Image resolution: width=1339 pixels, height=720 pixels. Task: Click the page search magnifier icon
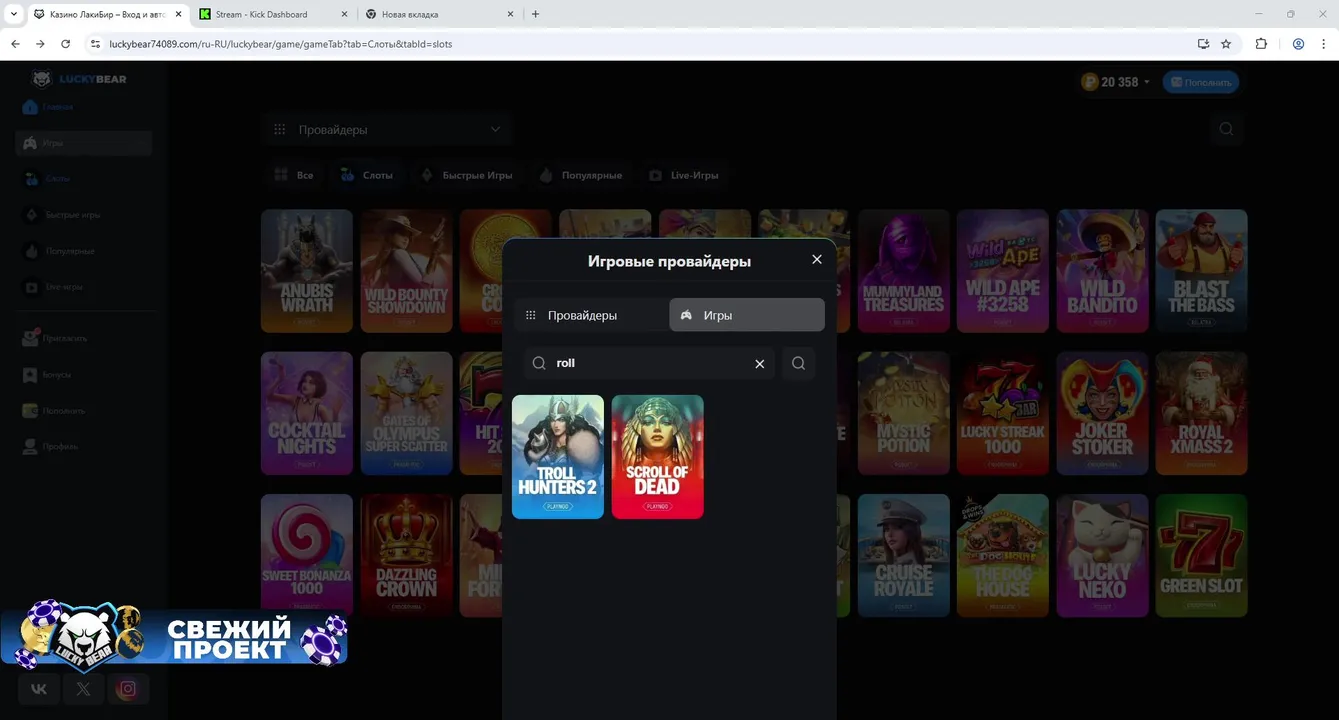[1226, 129]
